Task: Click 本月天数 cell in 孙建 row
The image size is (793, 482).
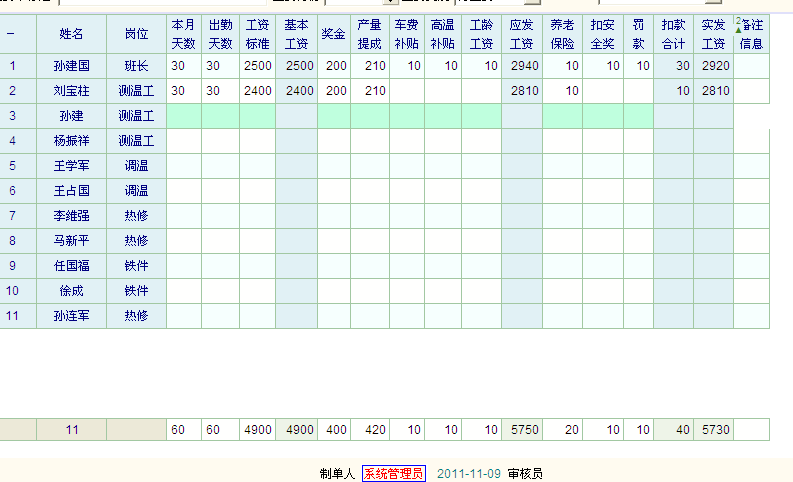Action: 183,116
